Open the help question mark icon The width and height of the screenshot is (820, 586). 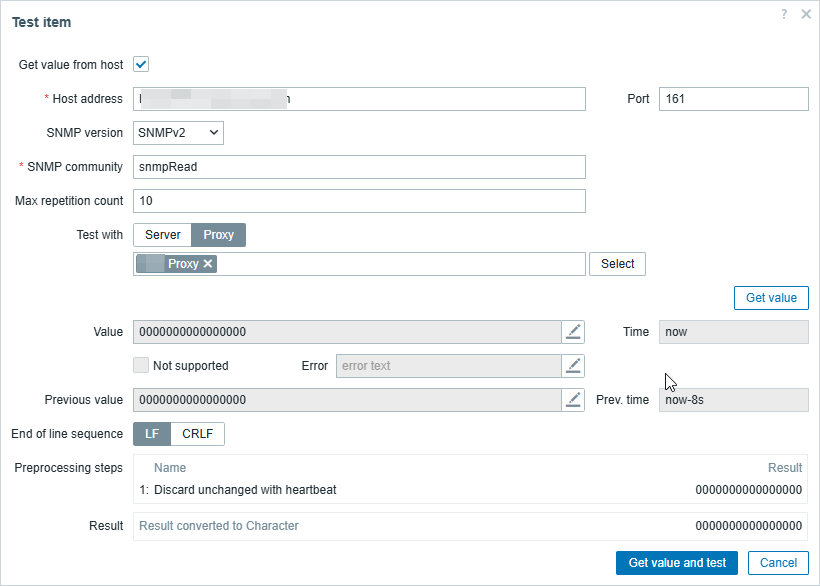[785, 14]
